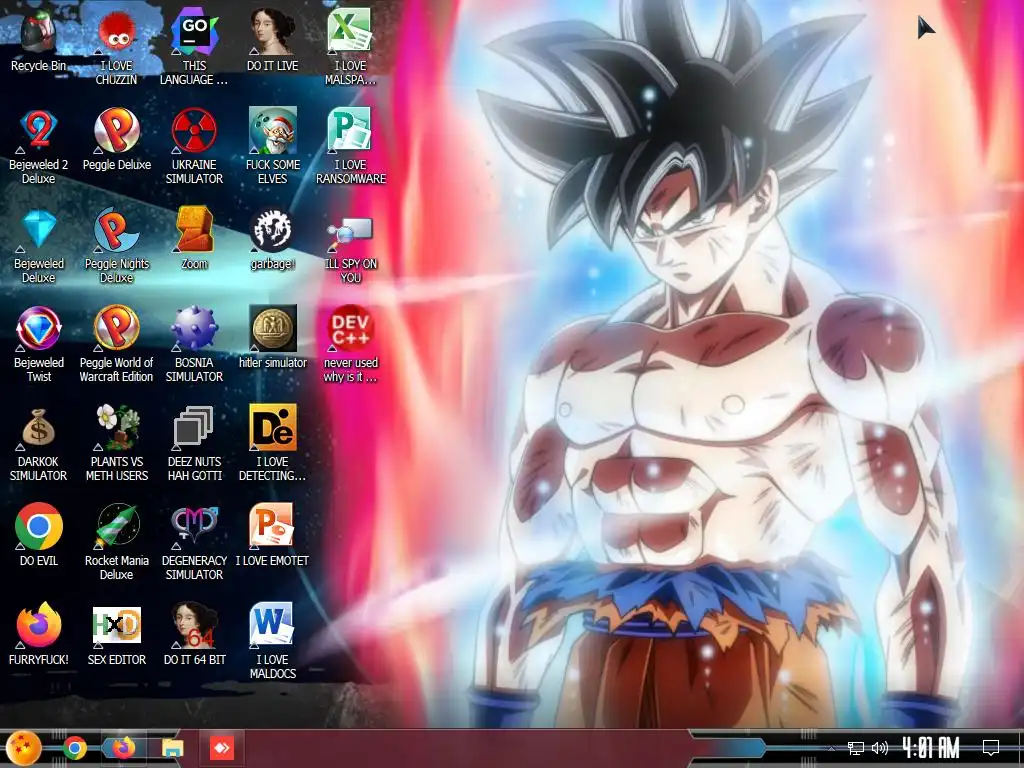Launch the DO EVIL Chrome shortcut
The height and width of the screenshot is (768, 1024).
coord(39,526)
